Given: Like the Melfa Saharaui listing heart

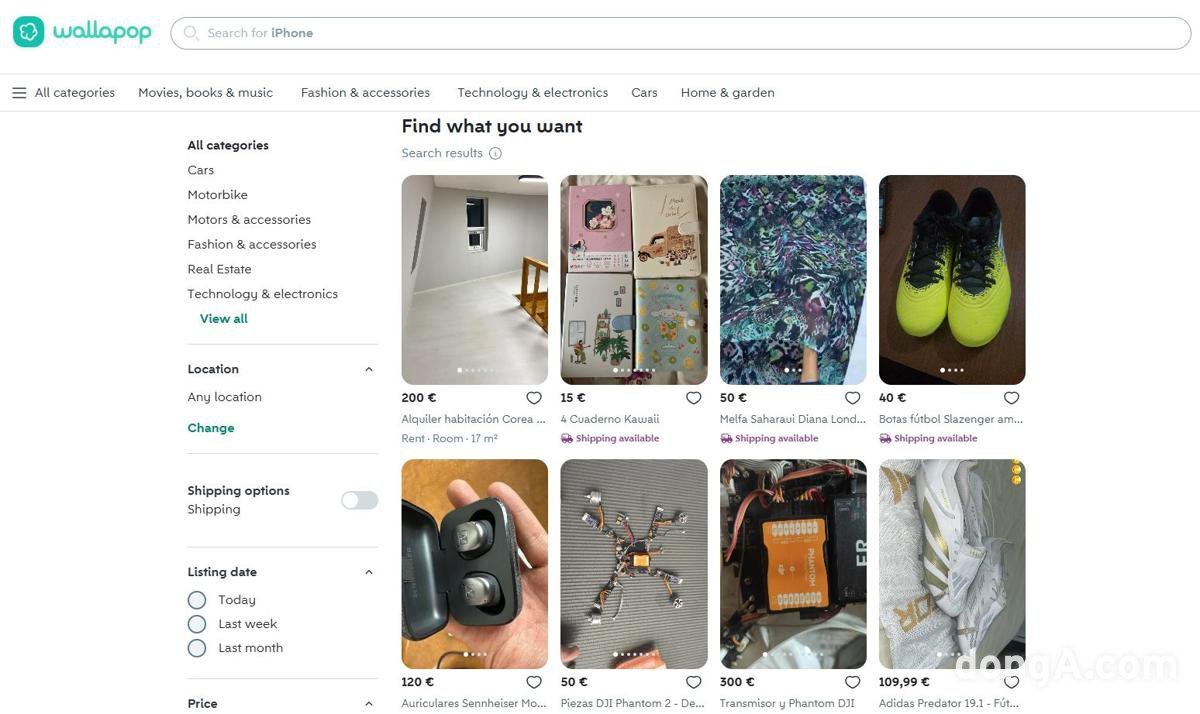Looking at the screenshot, I should tap(852, 398).
